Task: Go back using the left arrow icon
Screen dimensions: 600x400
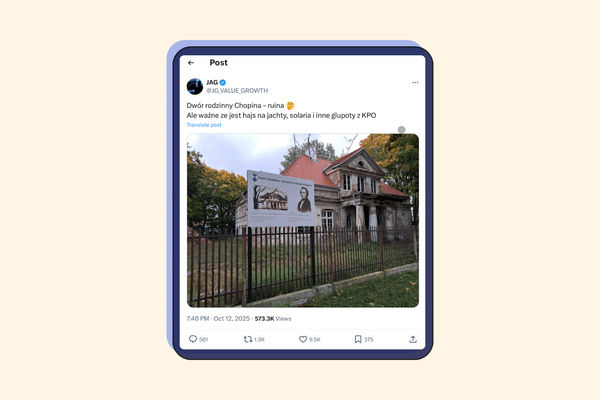Action: click(x=191, y=63)
